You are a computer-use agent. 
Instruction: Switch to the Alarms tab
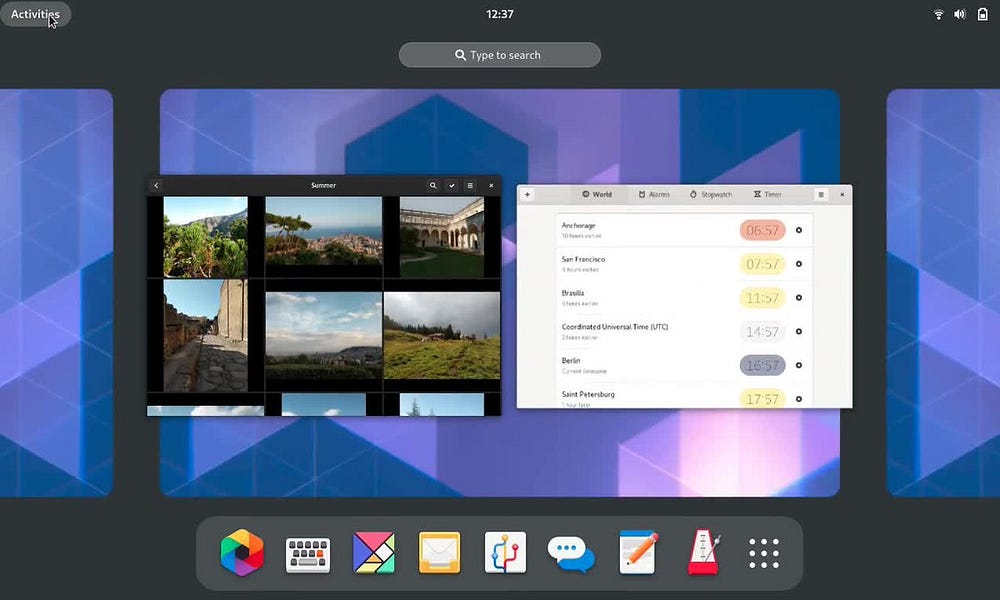coord(654,194)
